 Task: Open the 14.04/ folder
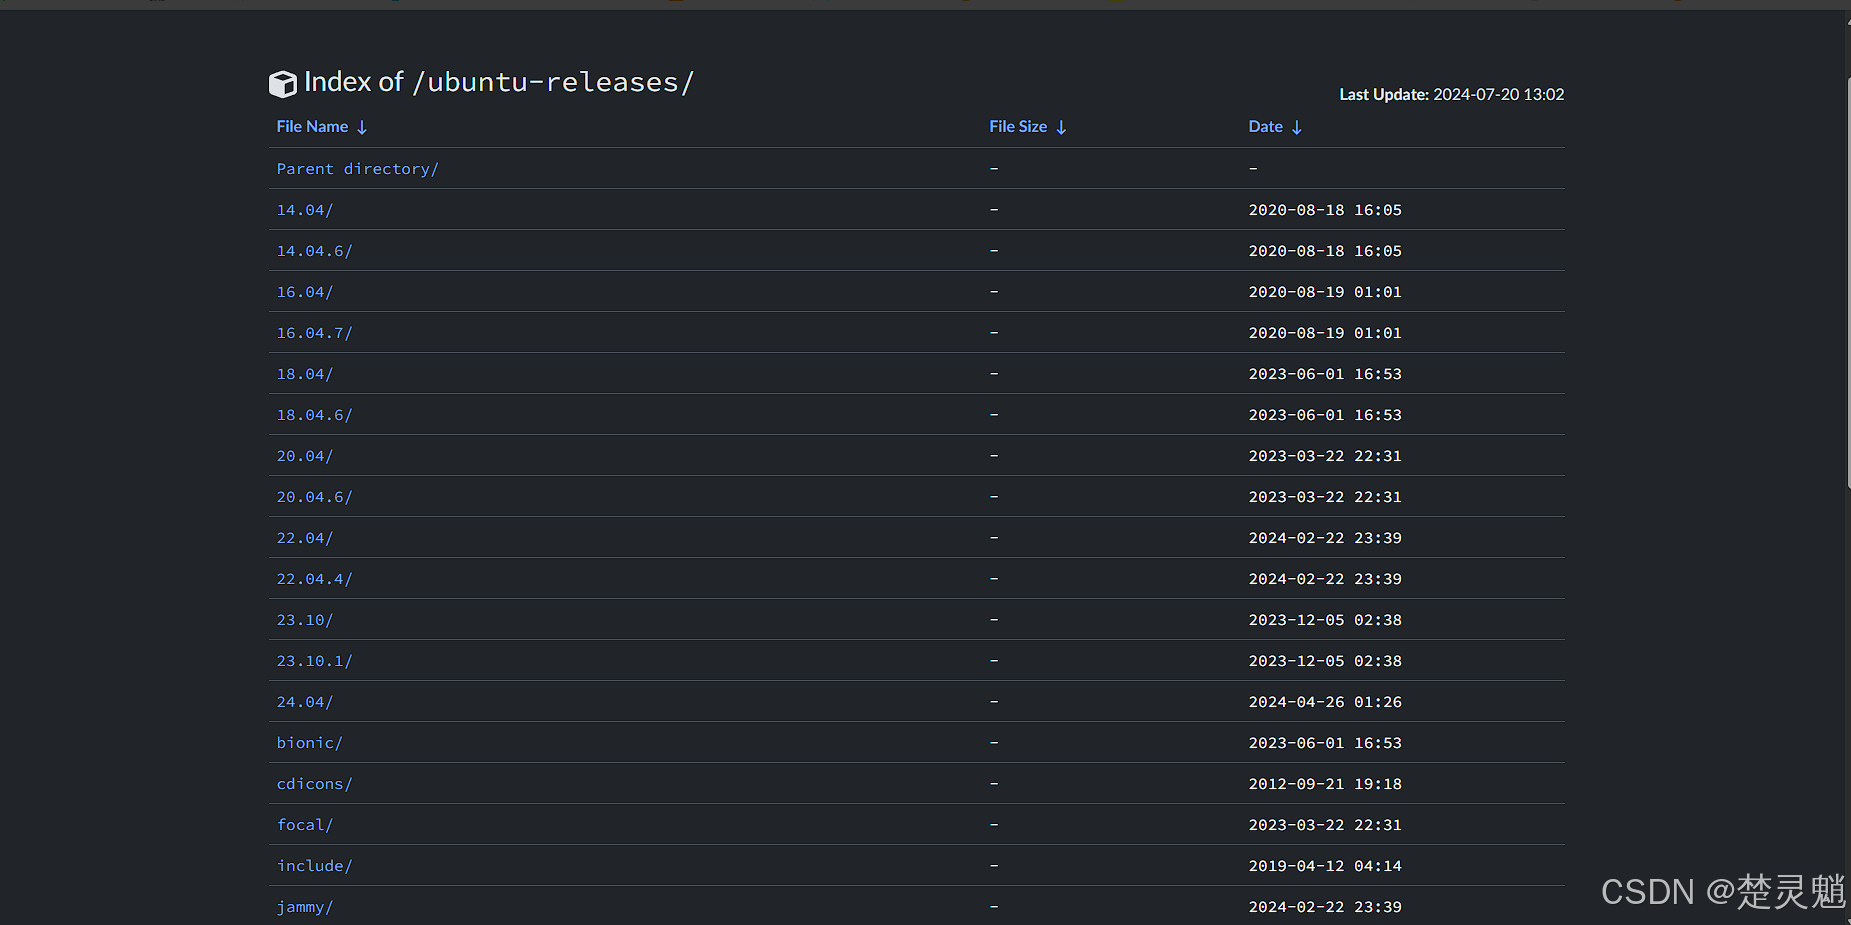click(305, 210)
